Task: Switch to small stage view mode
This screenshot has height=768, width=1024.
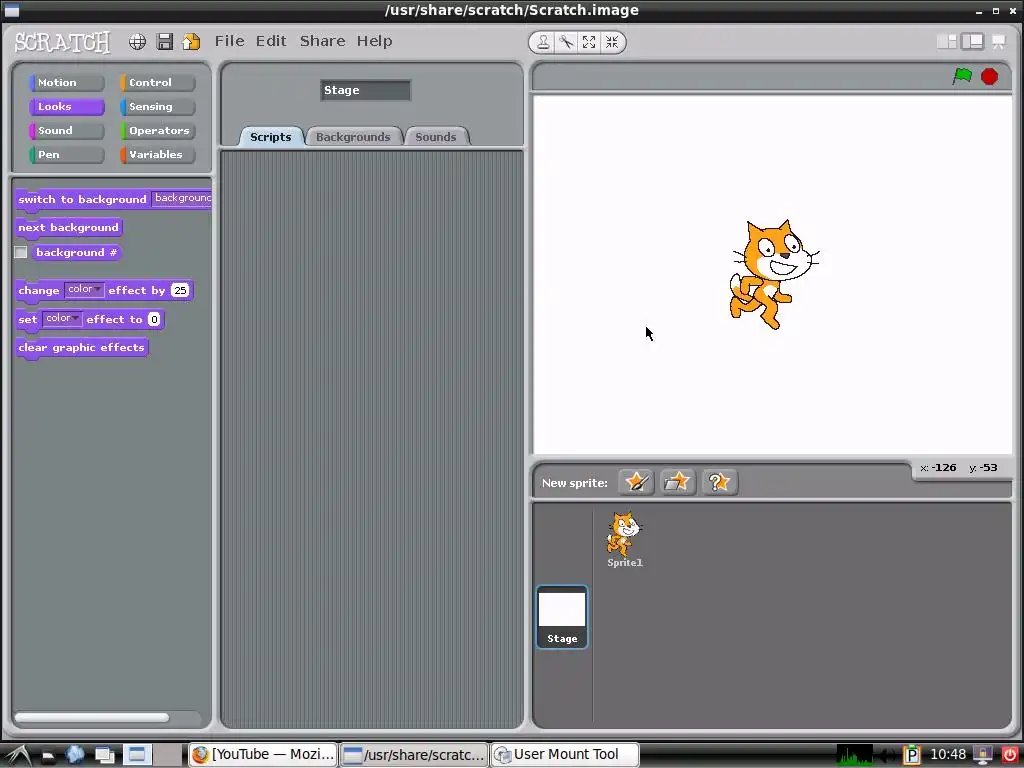Action: click(x=946, y=42)
